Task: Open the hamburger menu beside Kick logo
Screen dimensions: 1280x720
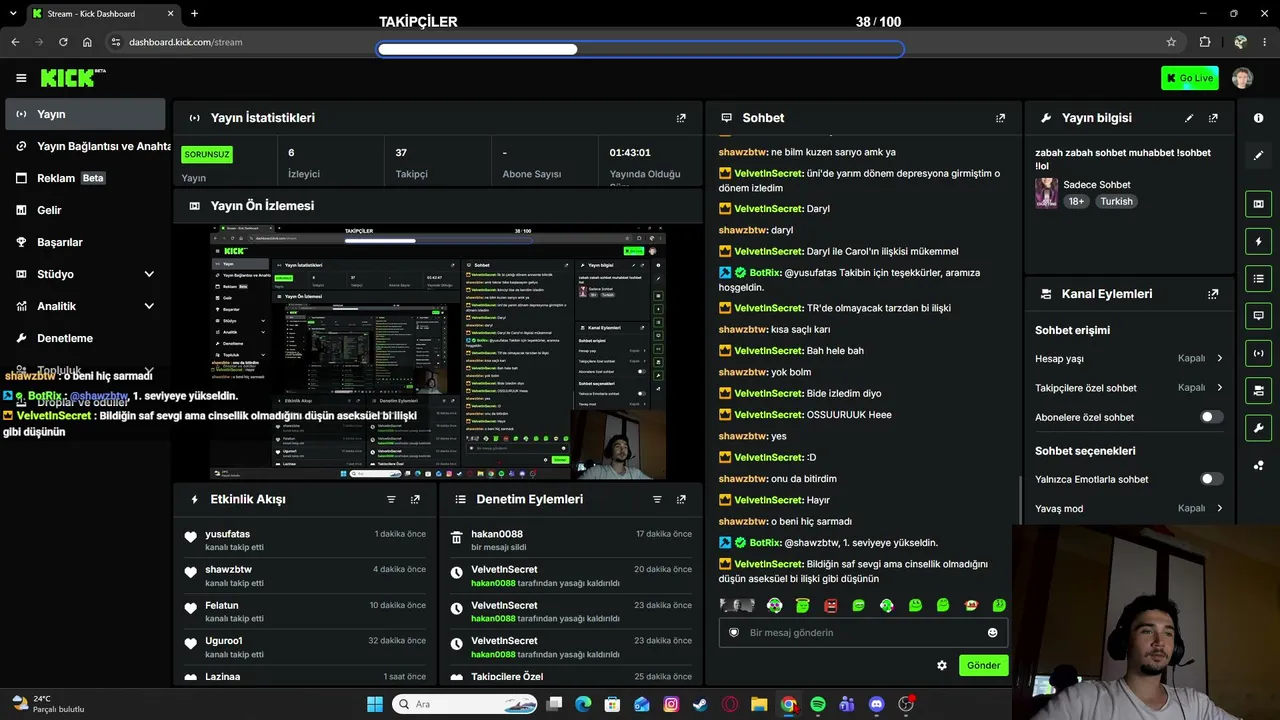Action: 21,78
